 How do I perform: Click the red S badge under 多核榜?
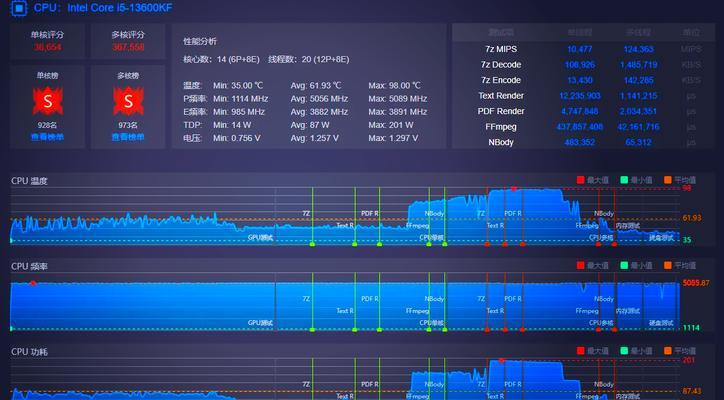tap(128, 101)
